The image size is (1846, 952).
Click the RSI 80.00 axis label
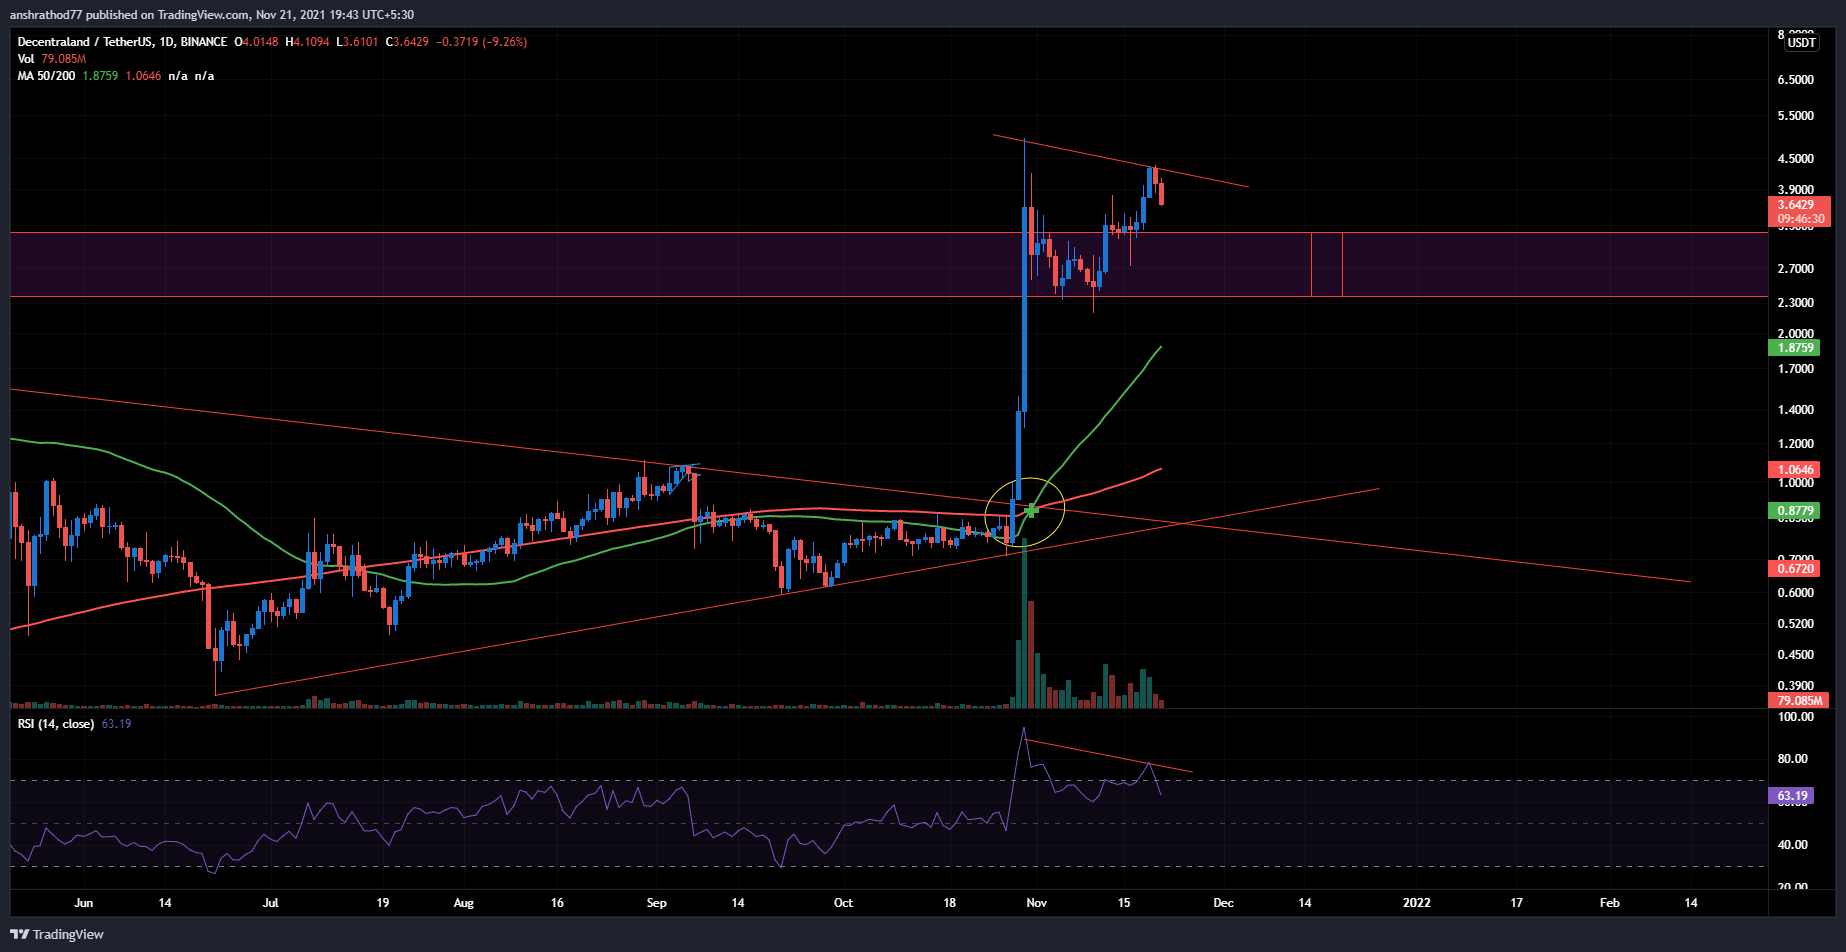click(1792, 759)
